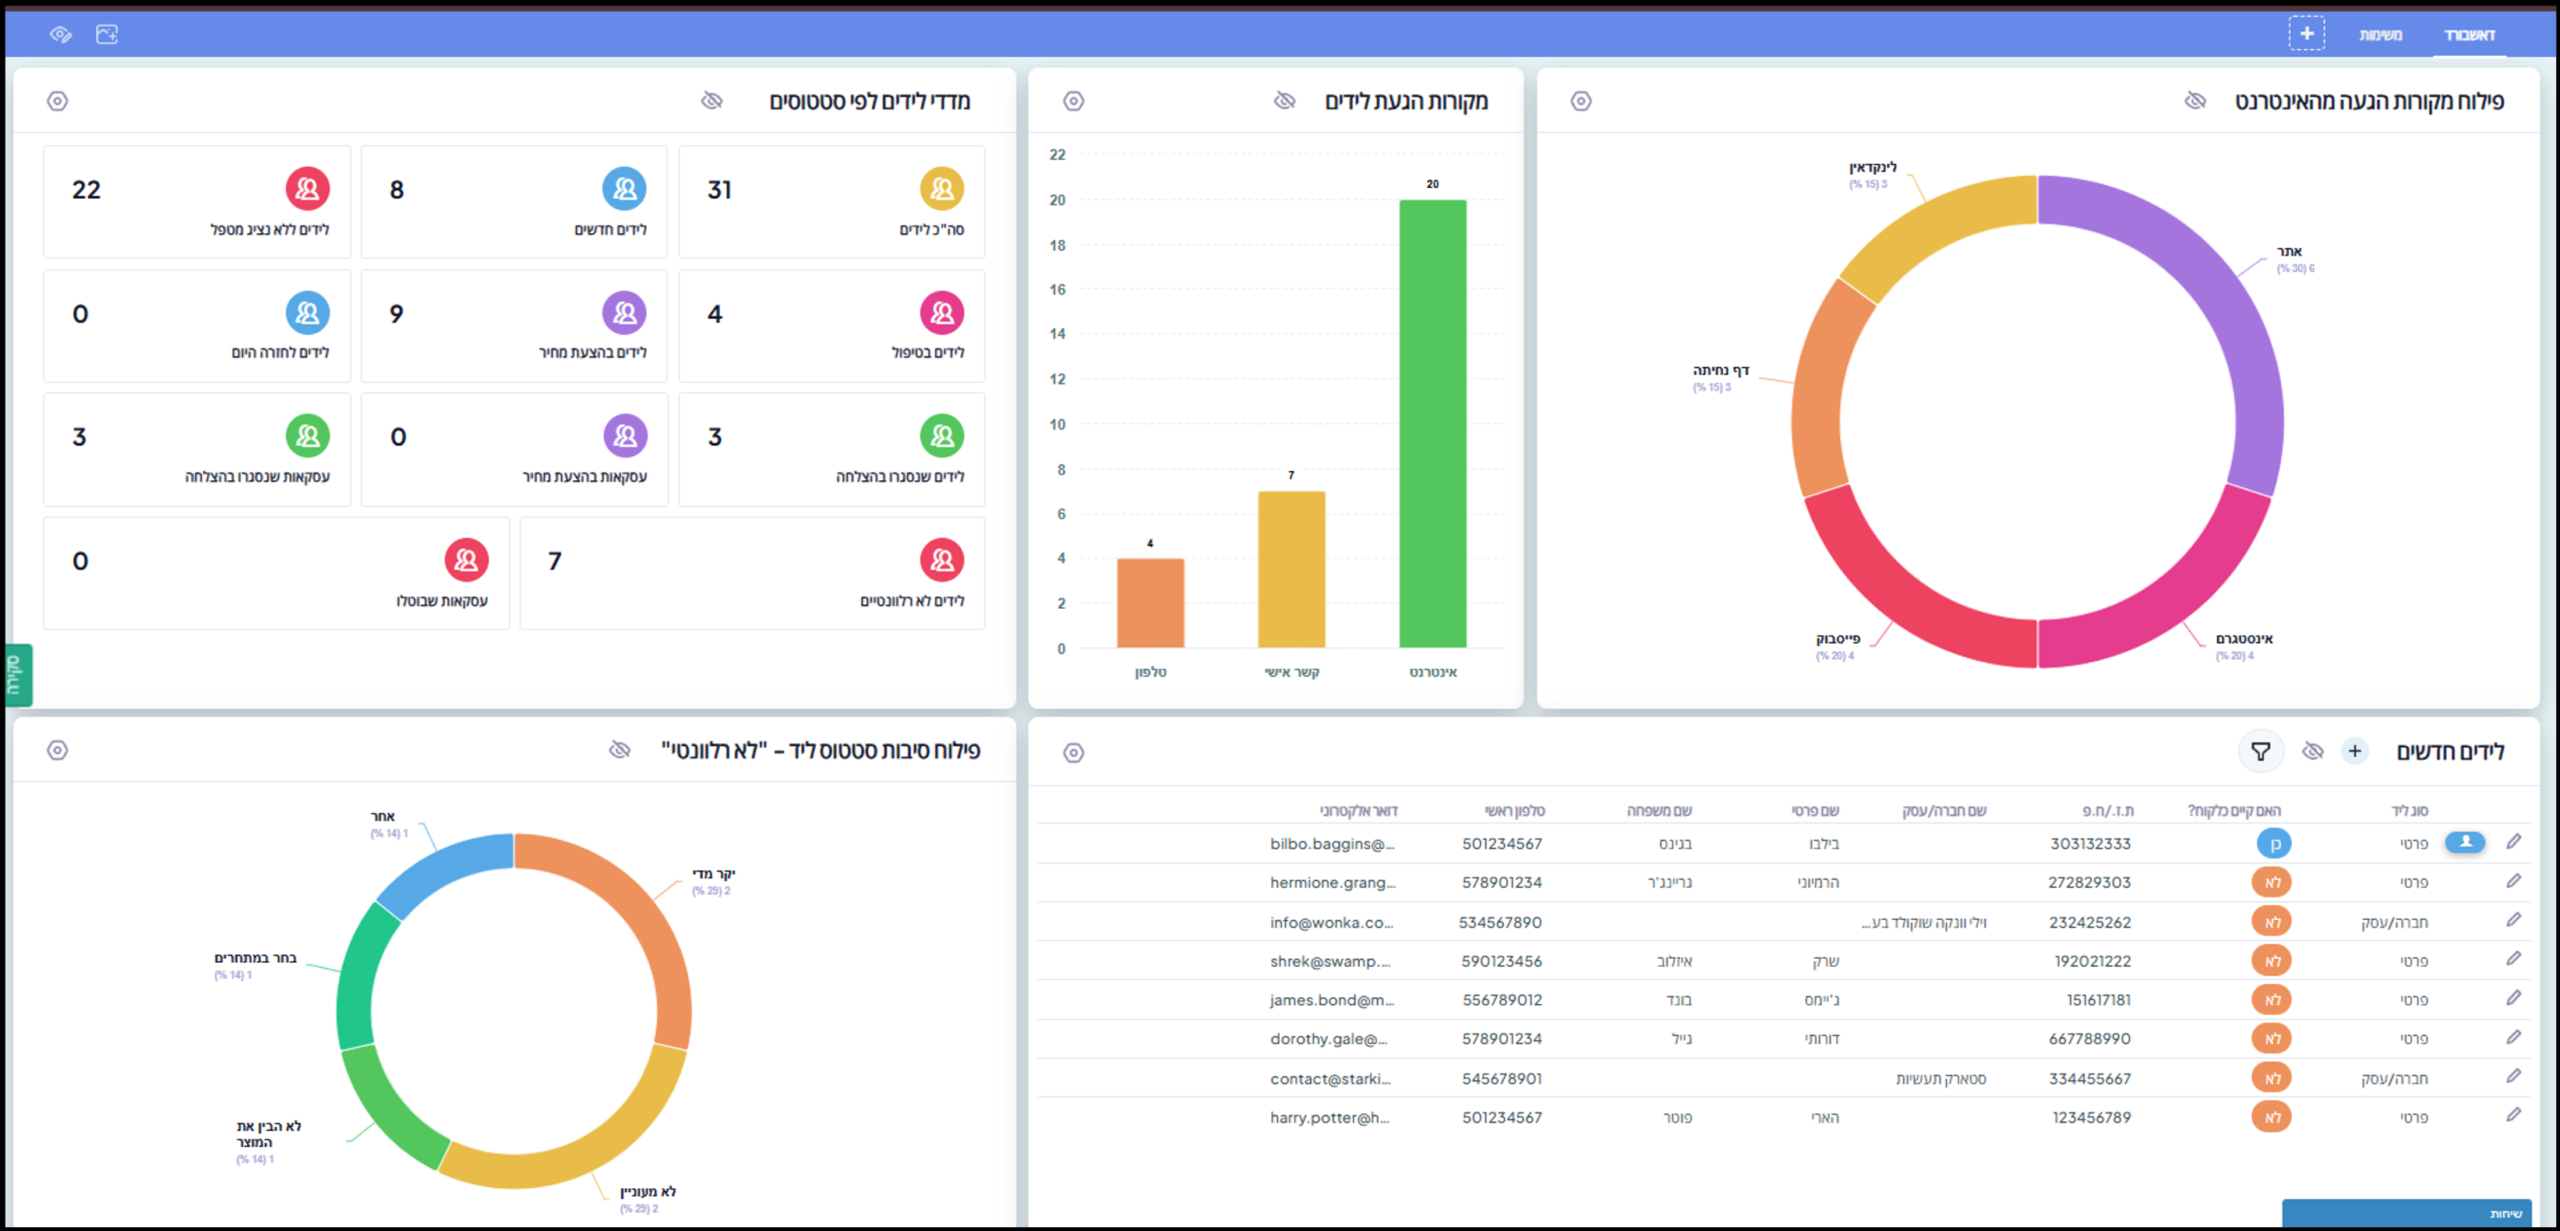Screen dimensions: 2560x1231
Task: Click the dashed plus add-tab button
Action: tap(2306, 34)
